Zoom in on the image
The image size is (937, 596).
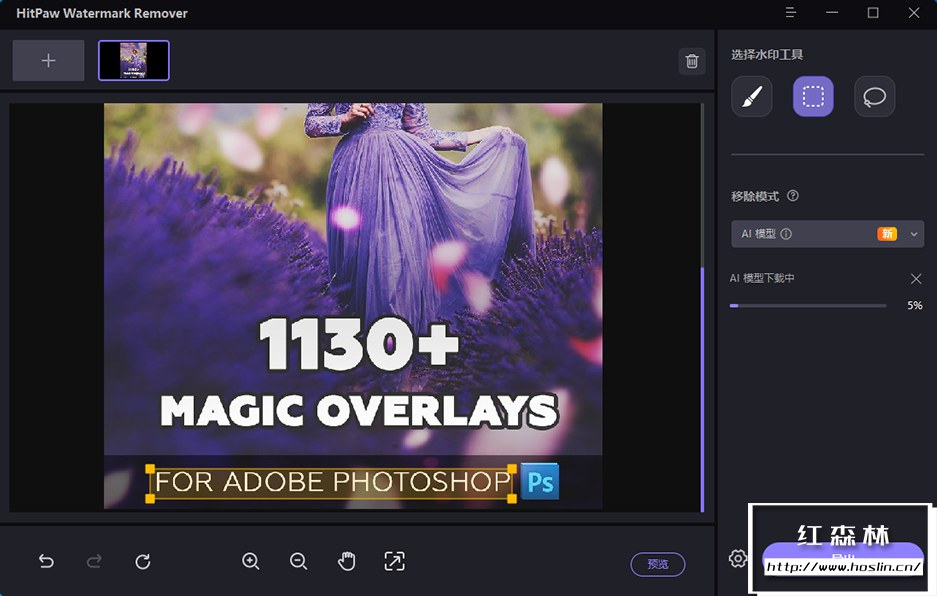[250, 561]
